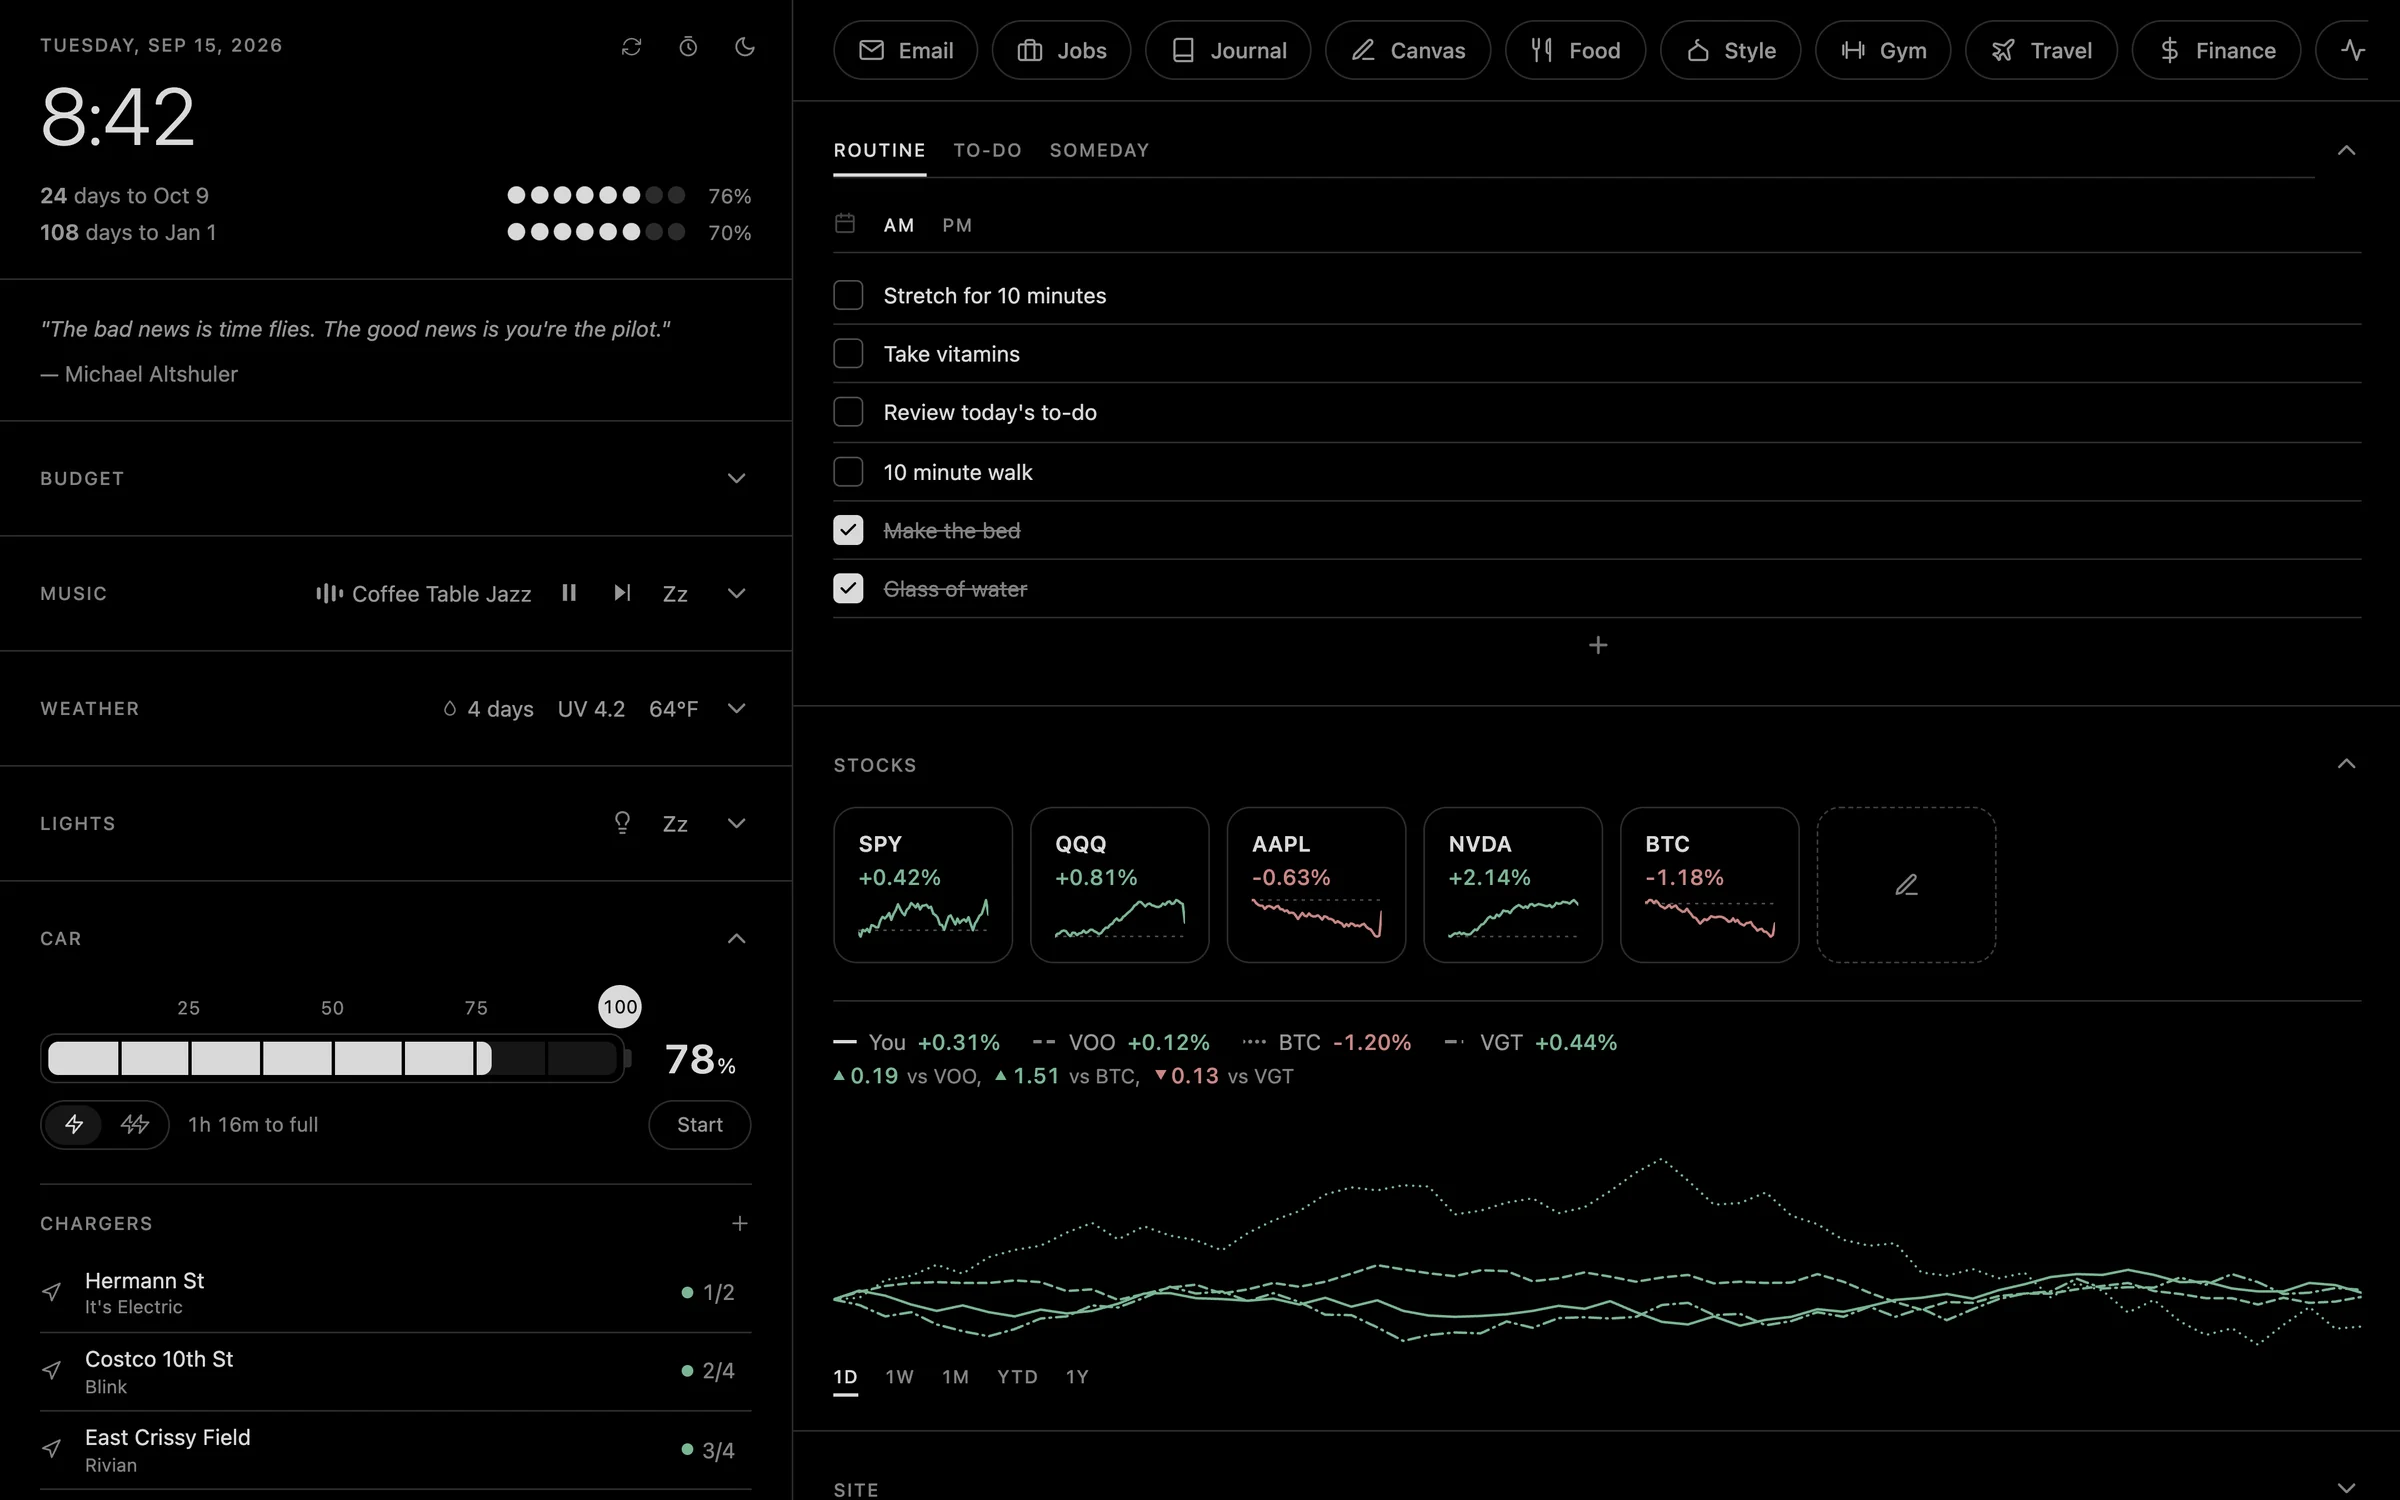
Task: Open the Email shortcut
Action: tap(905, 50)
